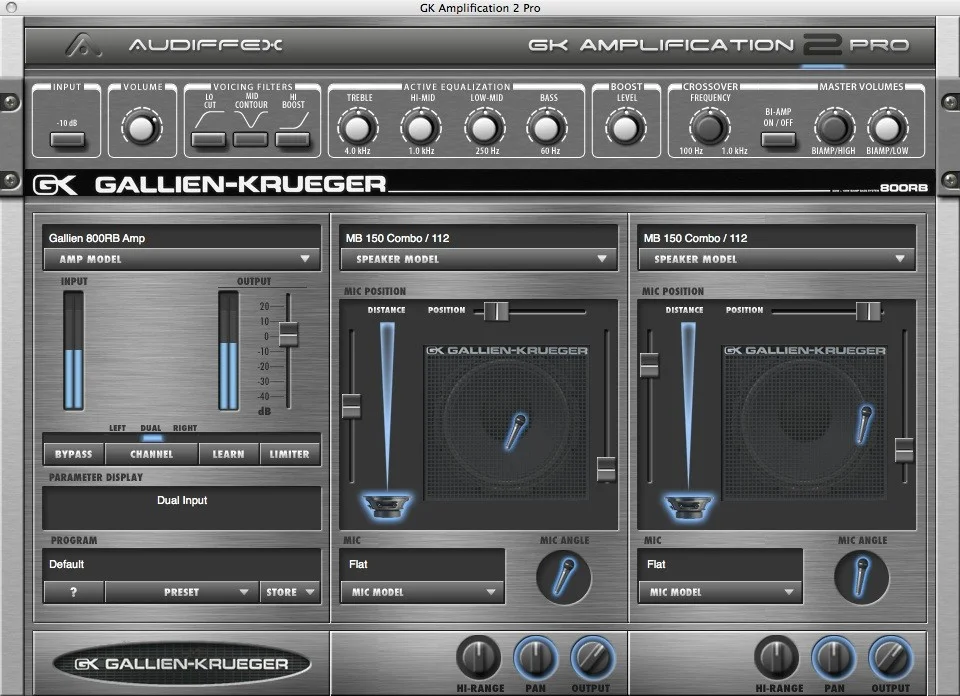Enable the Lo Cut voicing filter
The height and width of the screenshot is (696, 960).
coord(208,139)
